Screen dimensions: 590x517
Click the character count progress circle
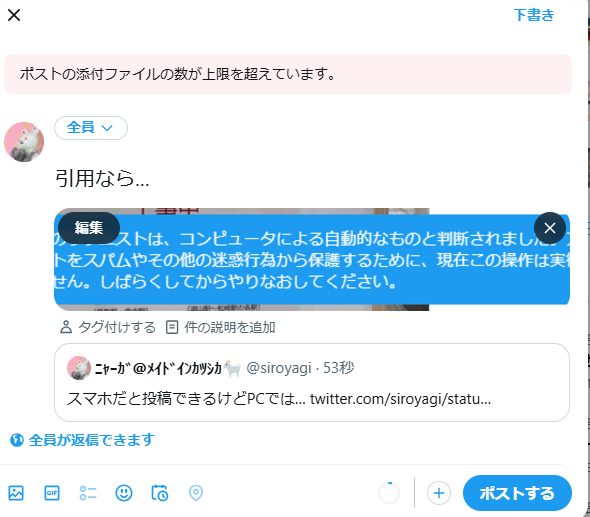pos(389,493)
